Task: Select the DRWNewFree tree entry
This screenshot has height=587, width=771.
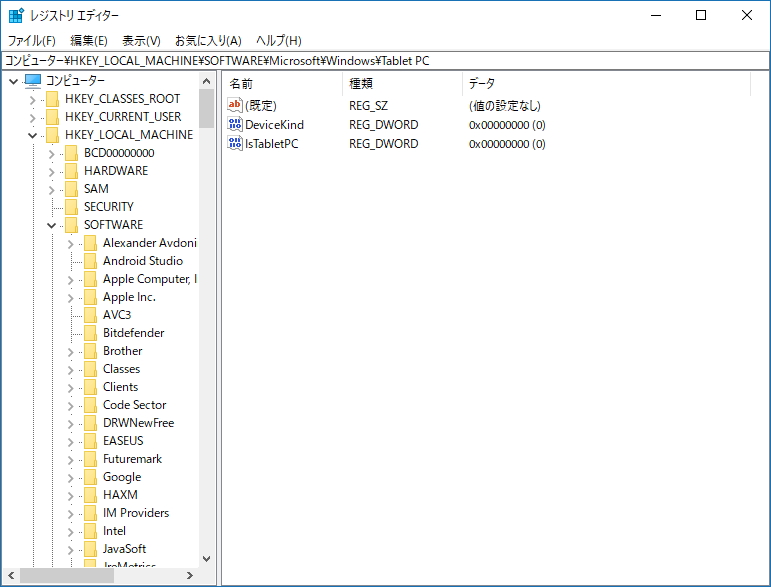Action: pos(139,423)
